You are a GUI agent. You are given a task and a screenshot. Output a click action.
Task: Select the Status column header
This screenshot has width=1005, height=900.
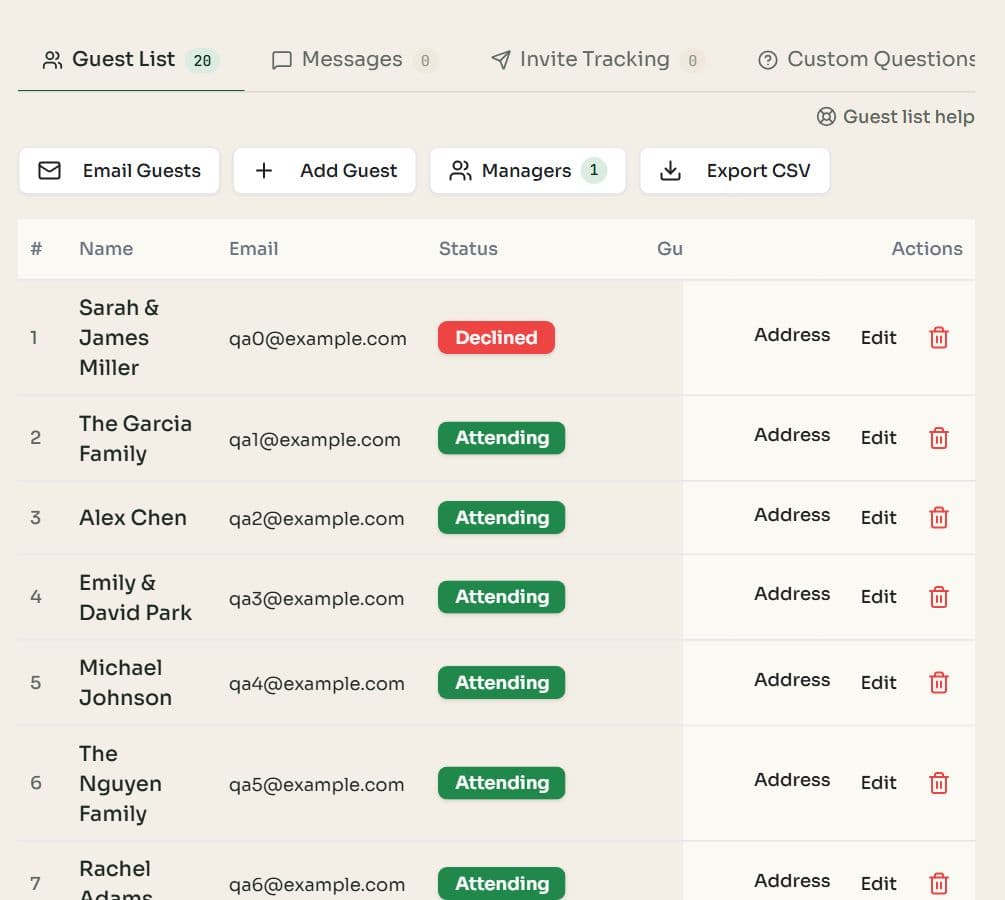[468, 249]
